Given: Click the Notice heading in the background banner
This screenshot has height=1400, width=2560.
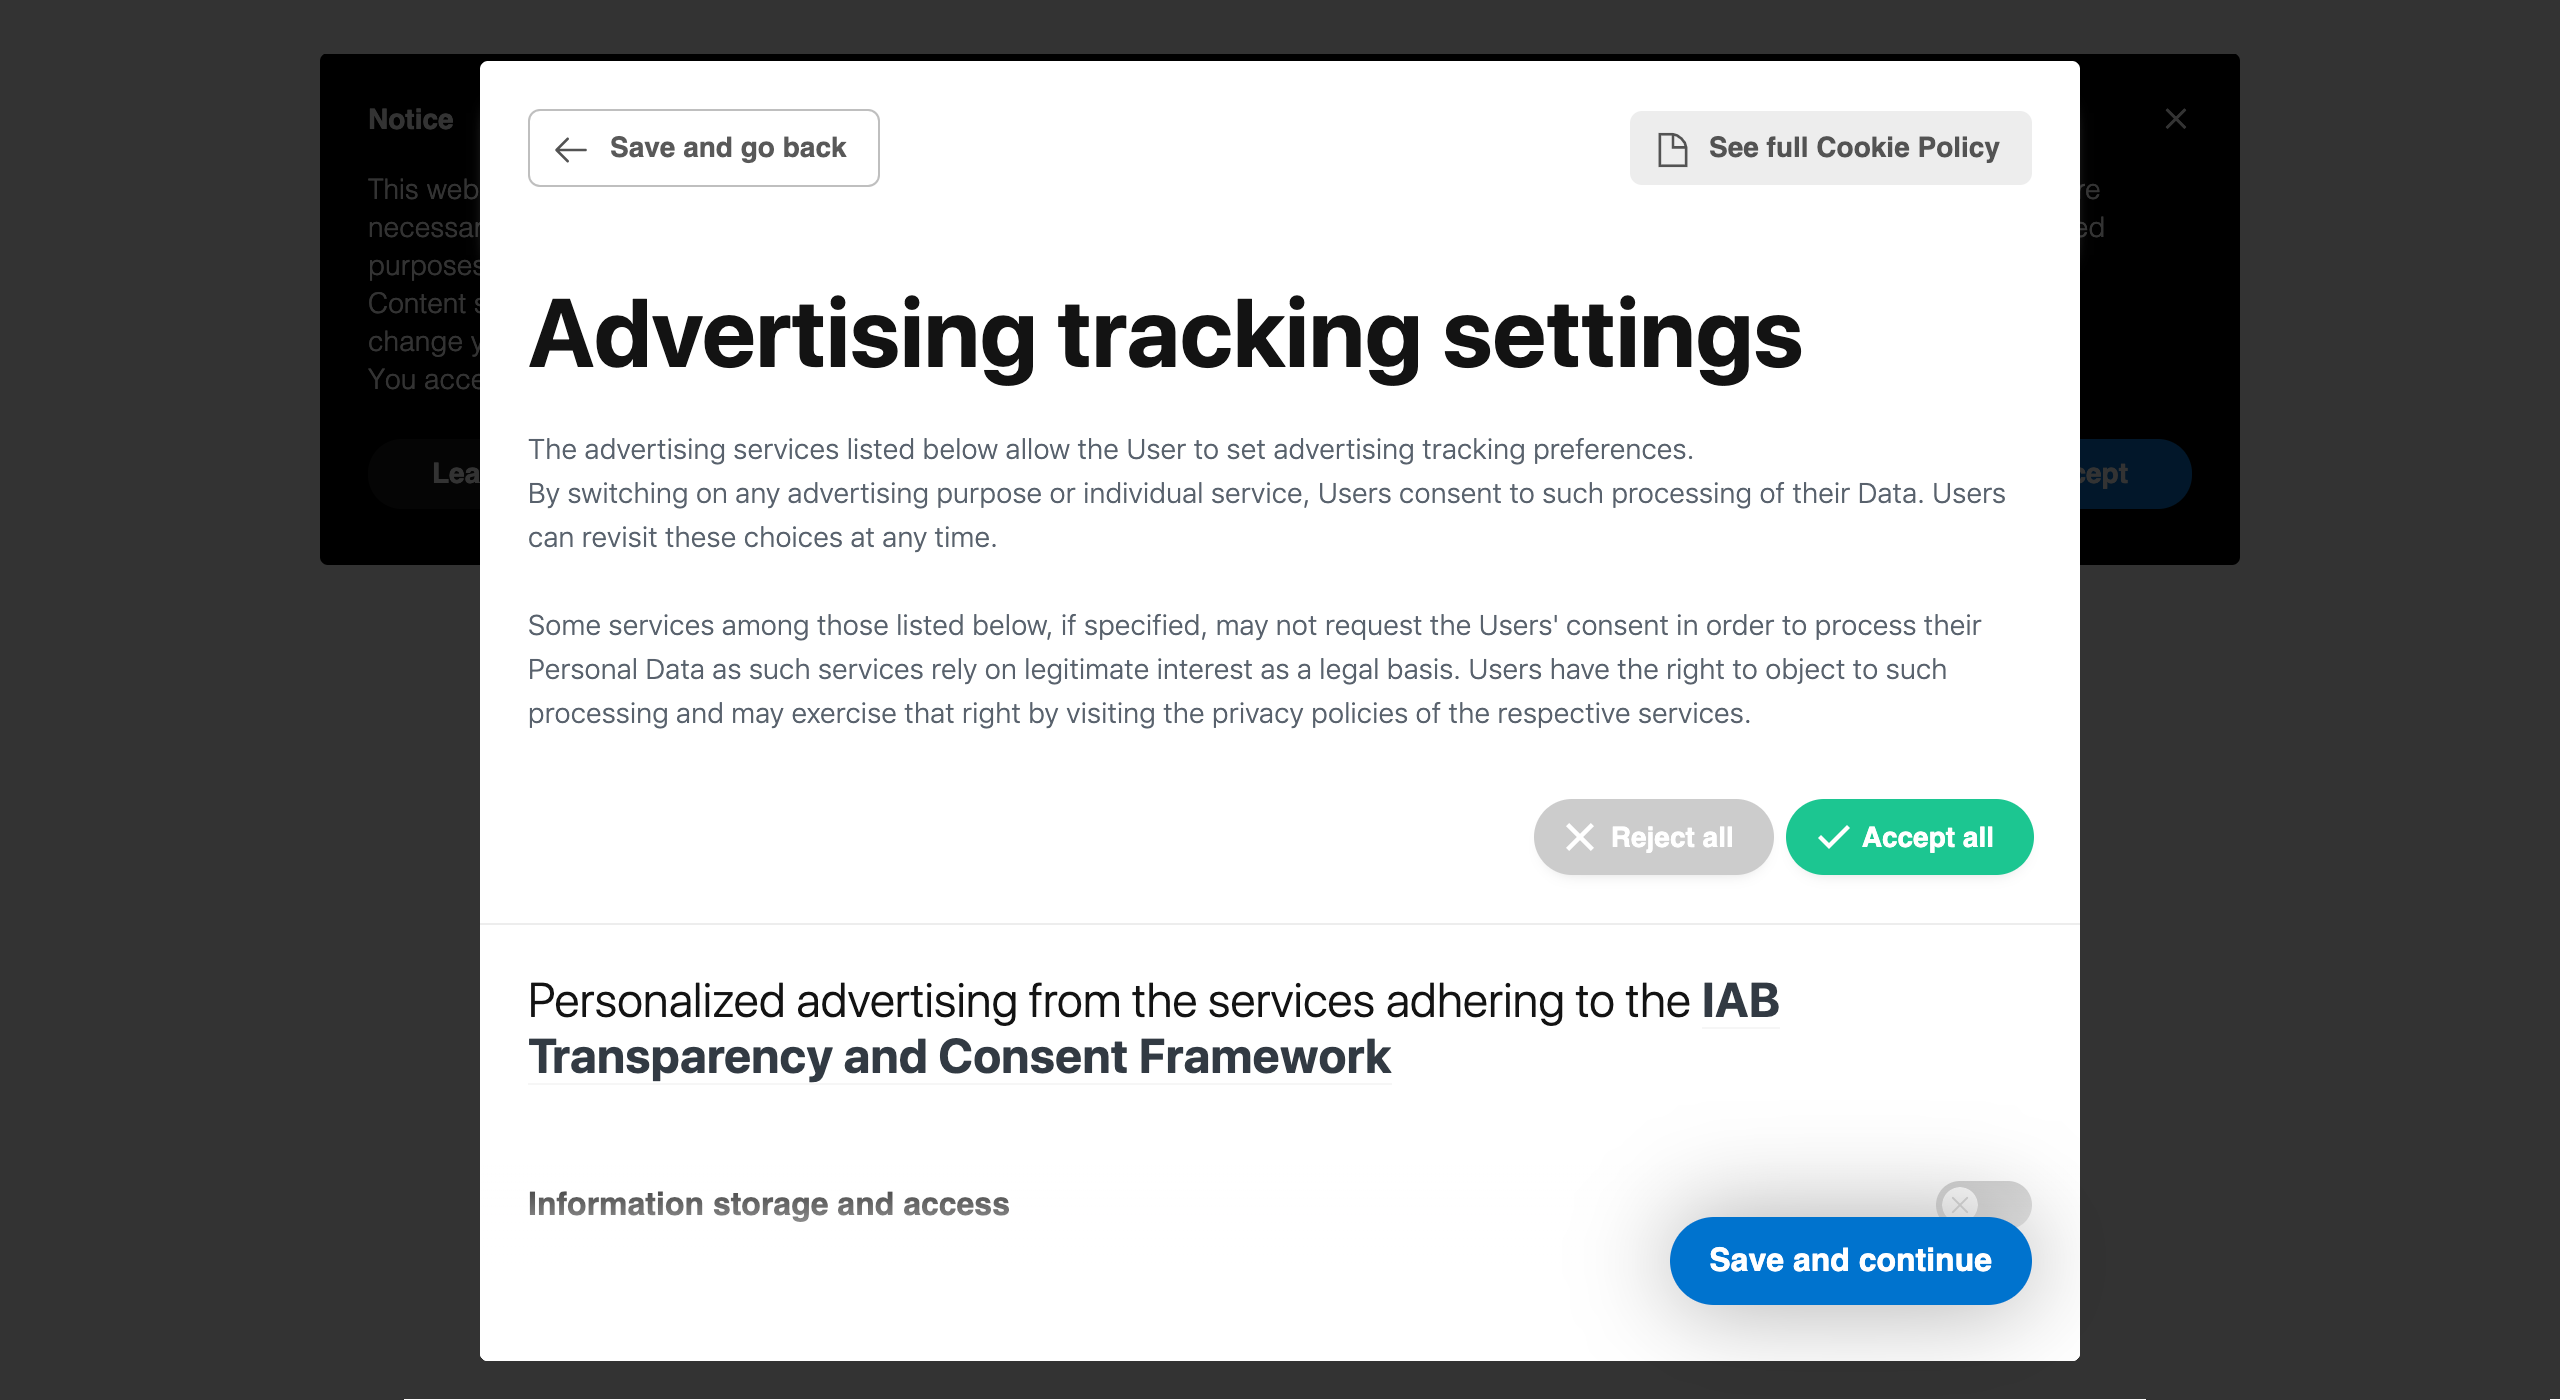Looking at the screenshot, I should [x=410, y=119].
